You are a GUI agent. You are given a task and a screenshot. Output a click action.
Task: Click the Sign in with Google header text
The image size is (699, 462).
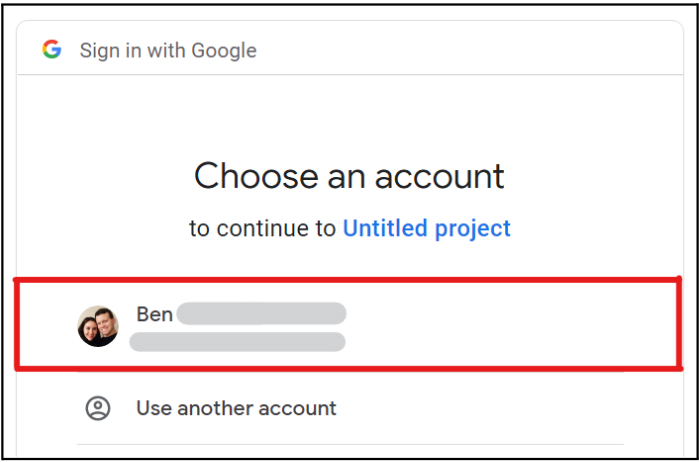[x=168, y=50]
